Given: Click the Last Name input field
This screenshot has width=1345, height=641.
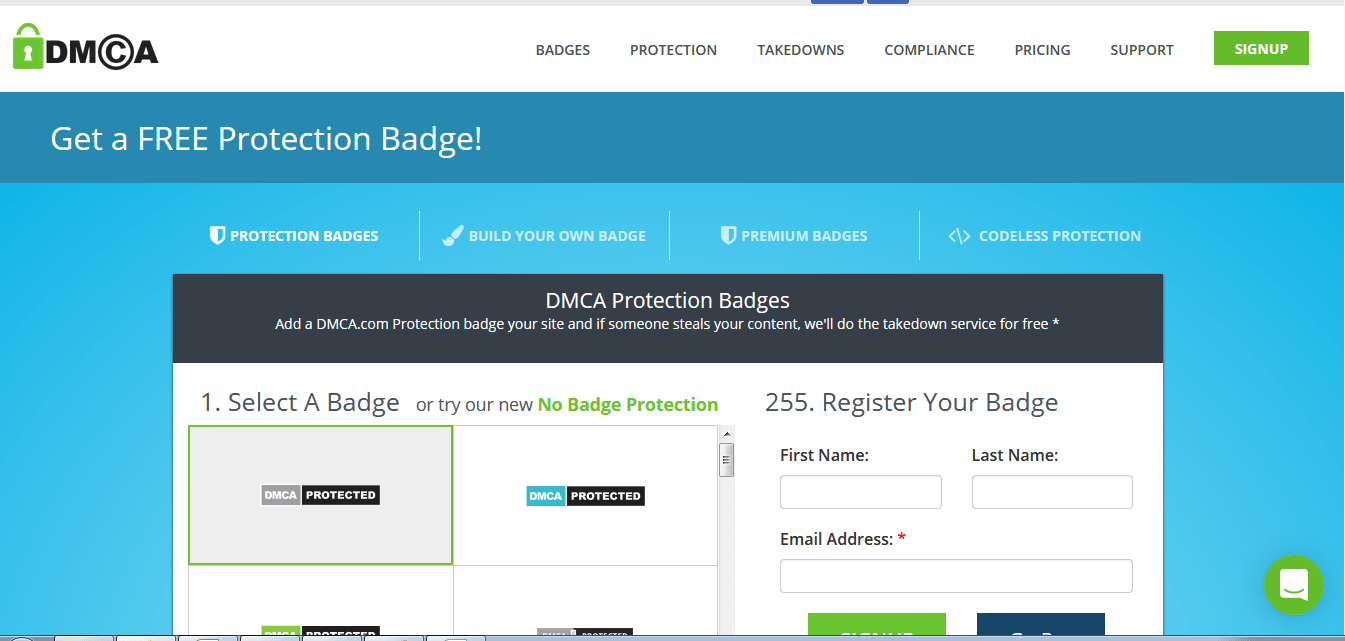Looking at the screenshot, I should tap(1052, 492).
